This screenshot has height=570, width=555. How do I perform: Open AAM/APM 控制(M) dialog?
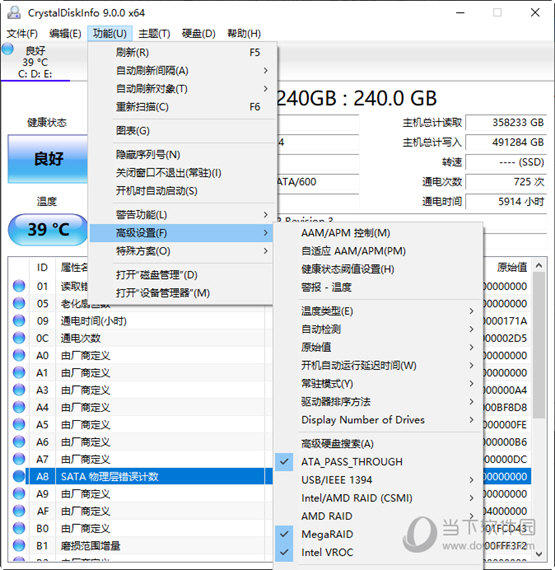point(378,233)
